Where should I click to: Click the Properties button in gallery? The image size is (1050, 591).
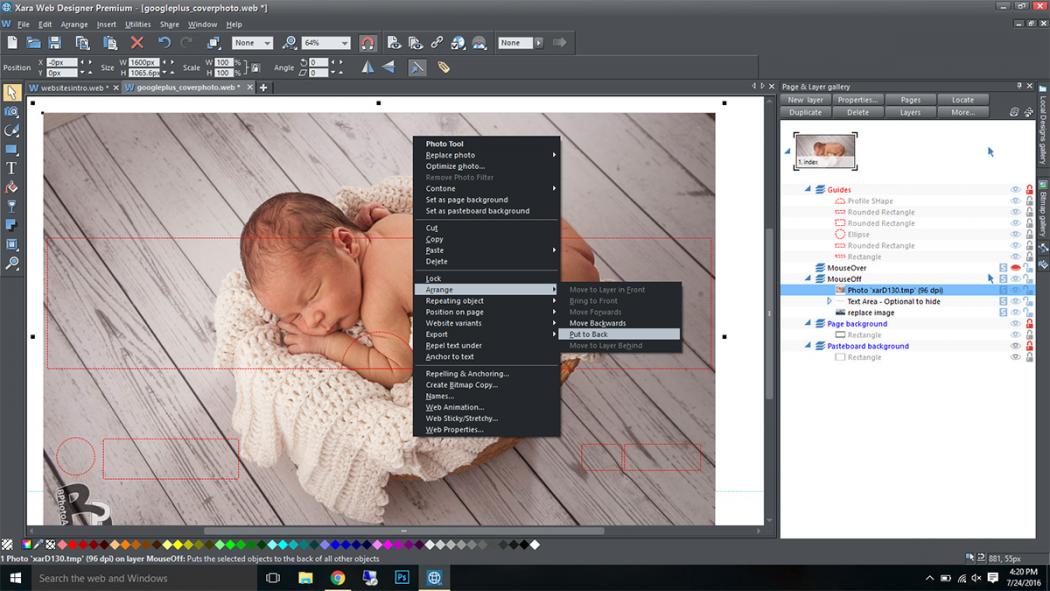tap(858, 100)
